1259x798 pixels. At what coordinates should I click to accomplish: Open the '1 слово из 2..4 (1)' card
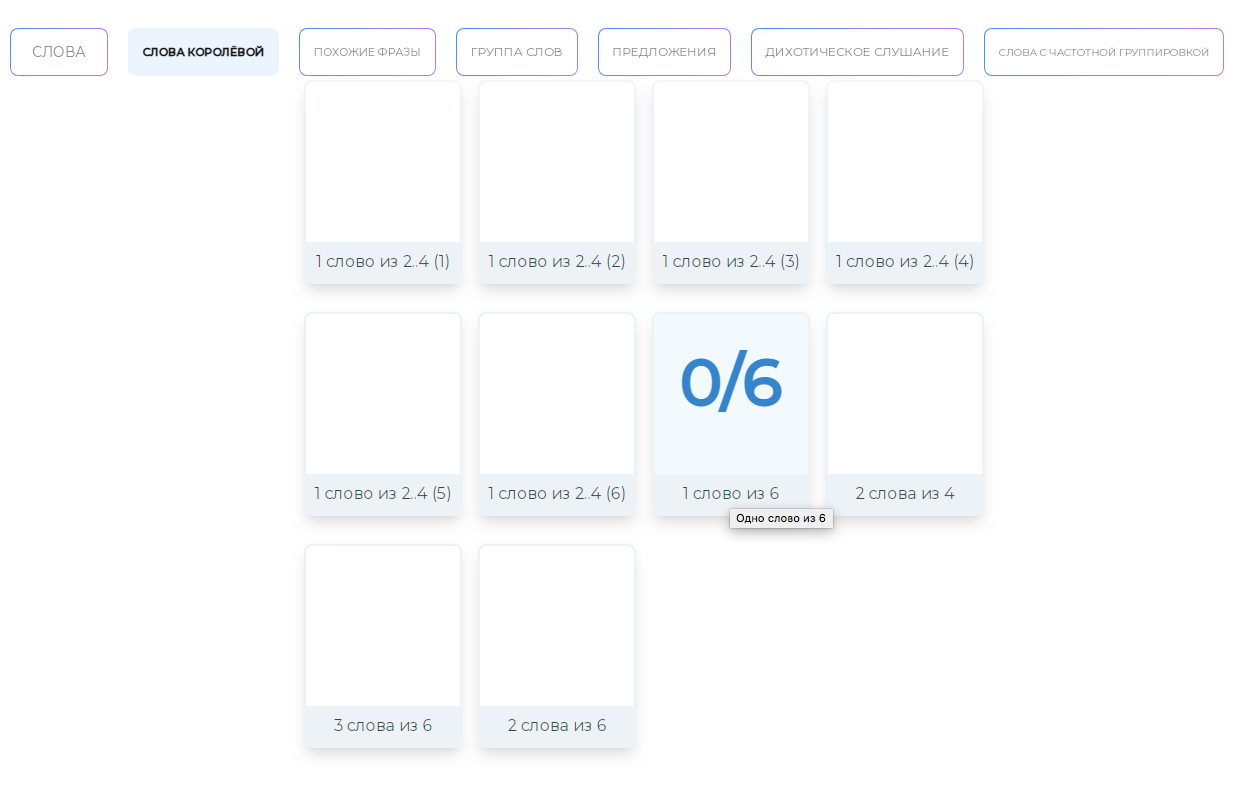point(383,182)
